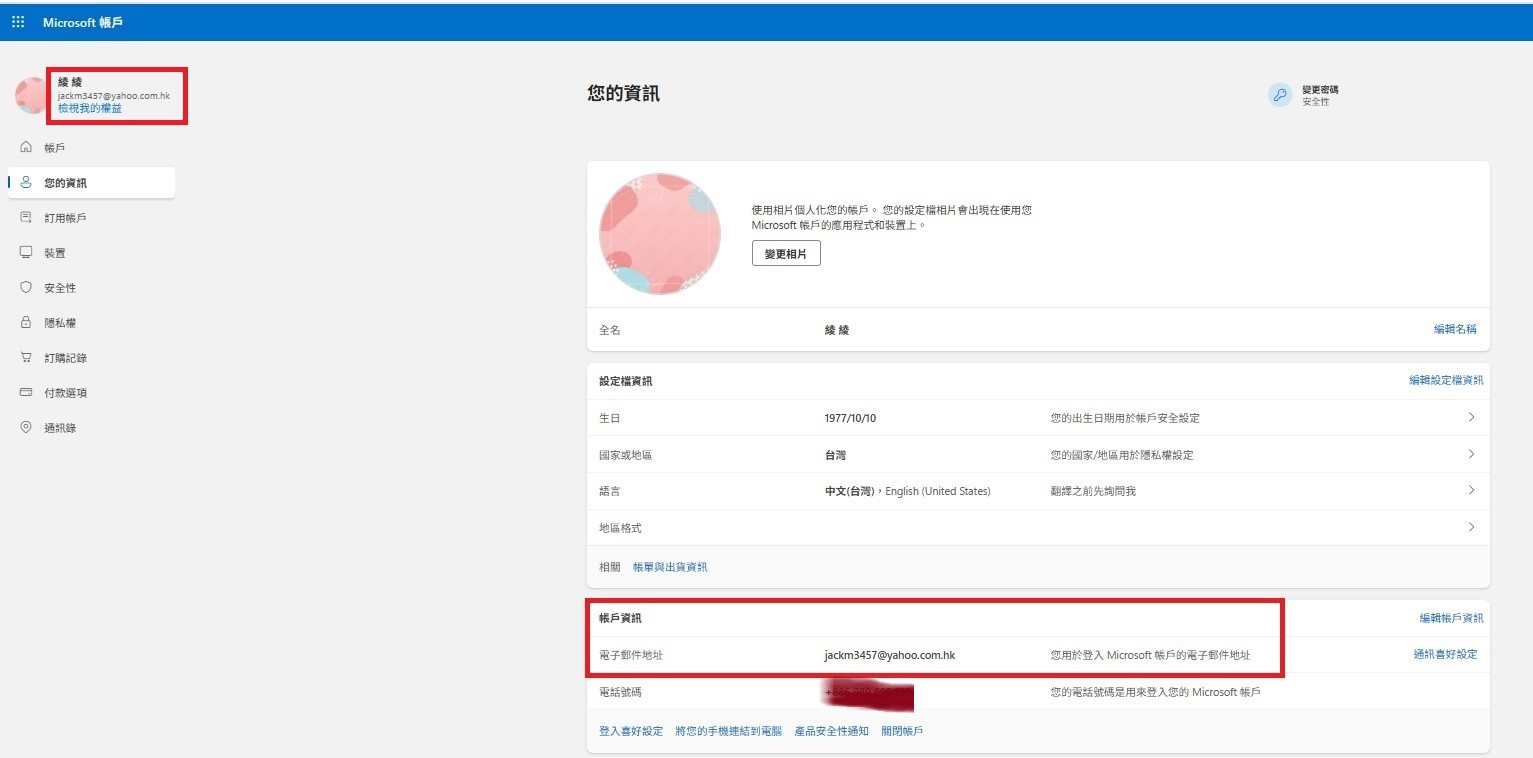
Task: Click the small avatar in sidebar
Action: (30, 94)
